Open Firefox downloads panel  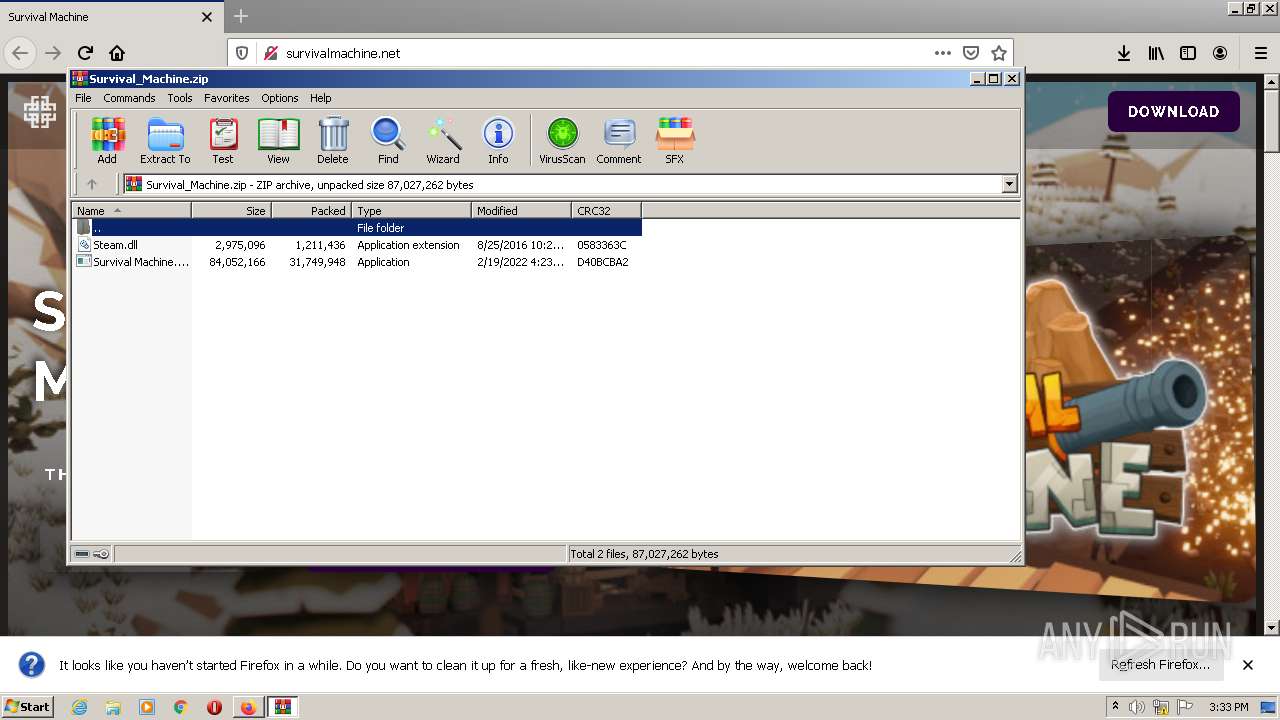coord(1124,53)
